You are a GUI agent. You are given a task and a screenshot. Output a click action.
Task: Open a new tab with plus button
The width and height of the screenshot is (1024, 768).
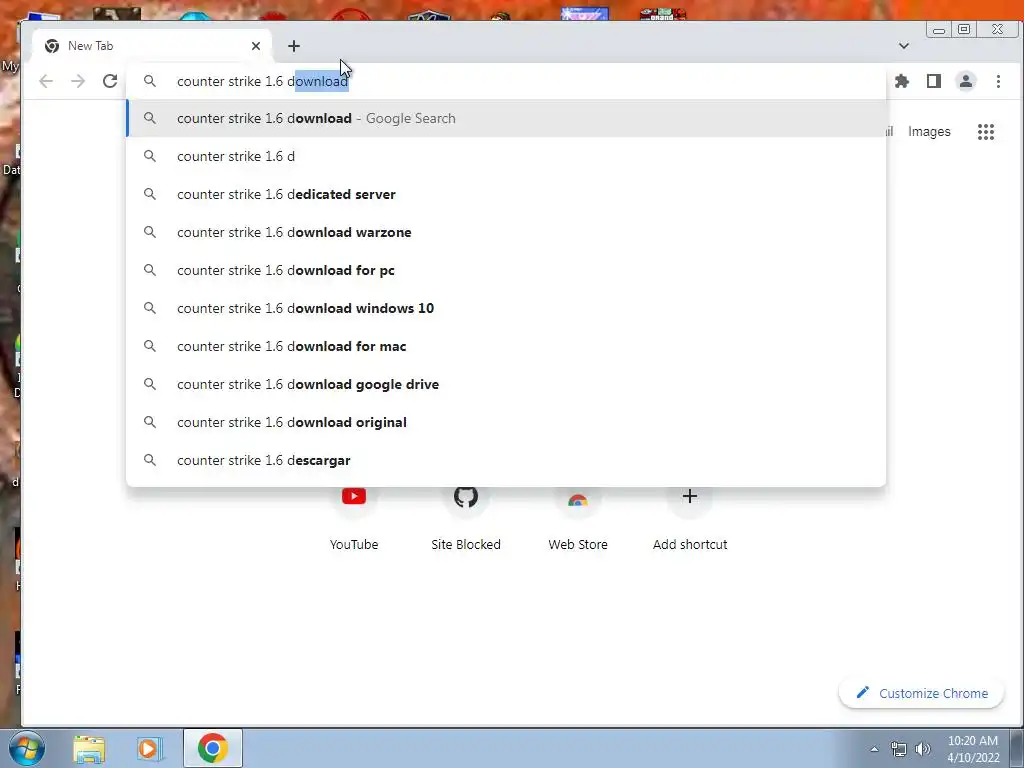click(294, 46)
